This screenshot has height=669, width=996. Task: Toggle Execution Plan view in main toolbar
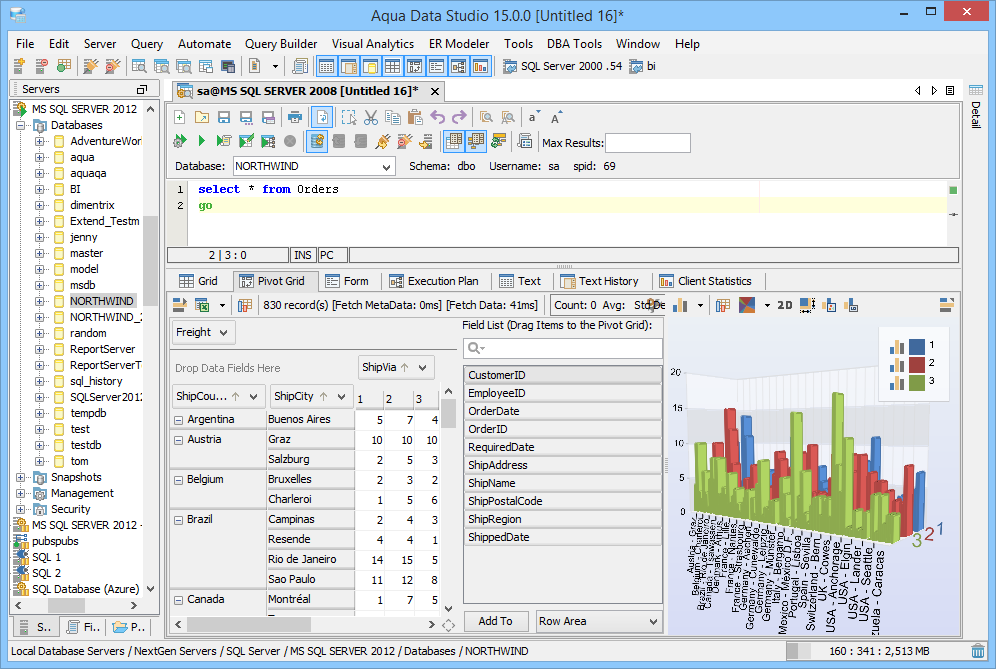point(459,66)
